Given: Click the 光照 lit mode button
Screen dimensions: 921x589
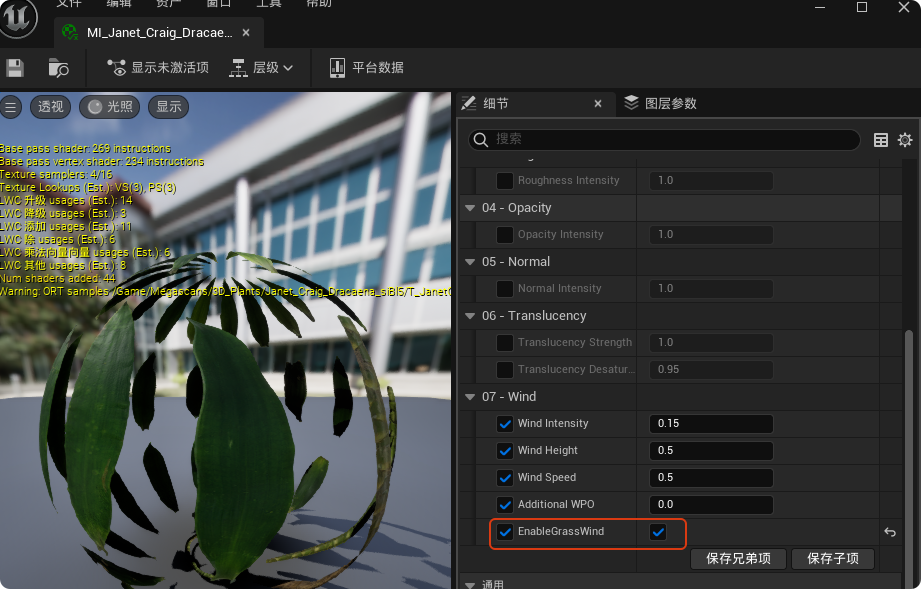Looking at the screenshot, I should tap(110, 107).
